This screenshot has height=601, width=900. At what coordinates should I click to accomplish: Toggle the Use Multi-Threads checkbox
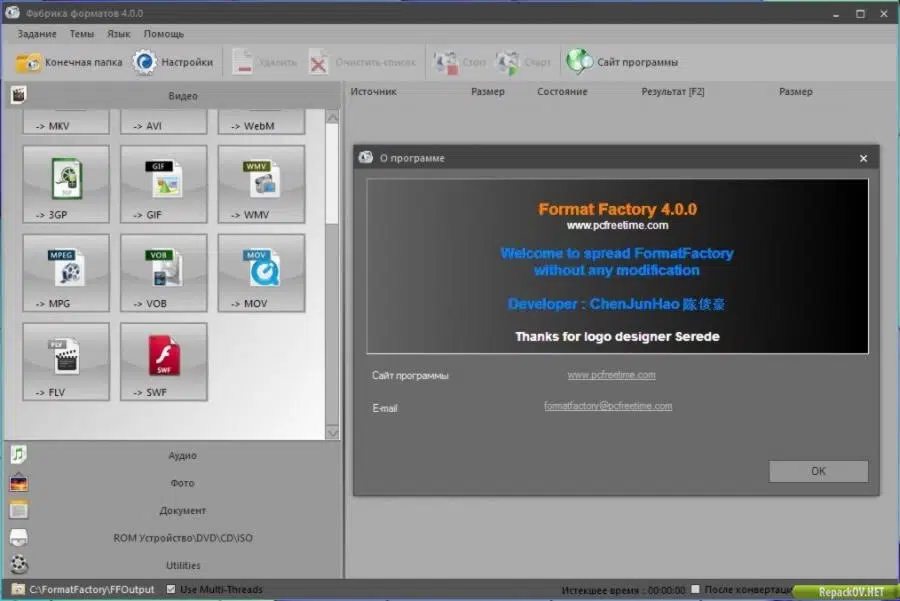coord(171,589)
